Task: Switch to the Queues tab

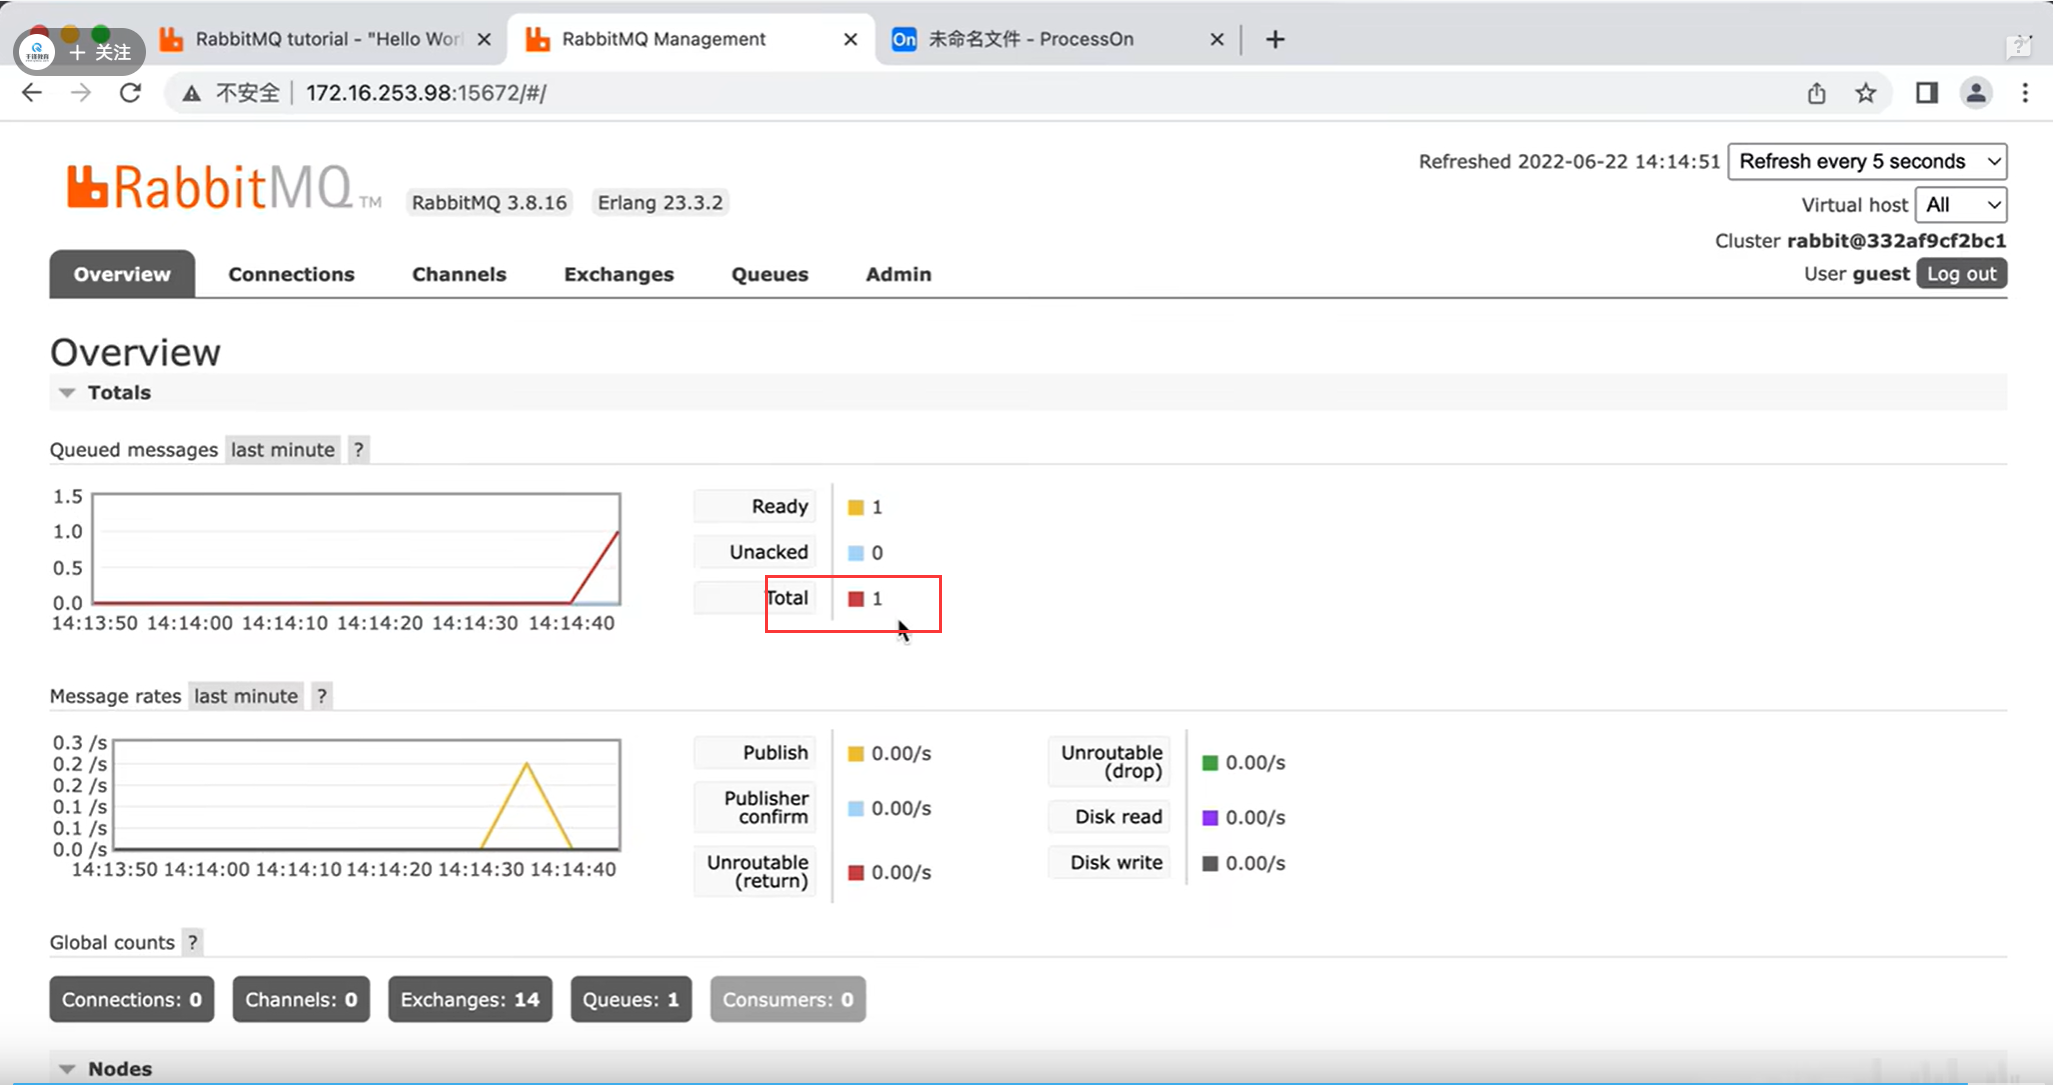Action: click(x=769, y=274)
